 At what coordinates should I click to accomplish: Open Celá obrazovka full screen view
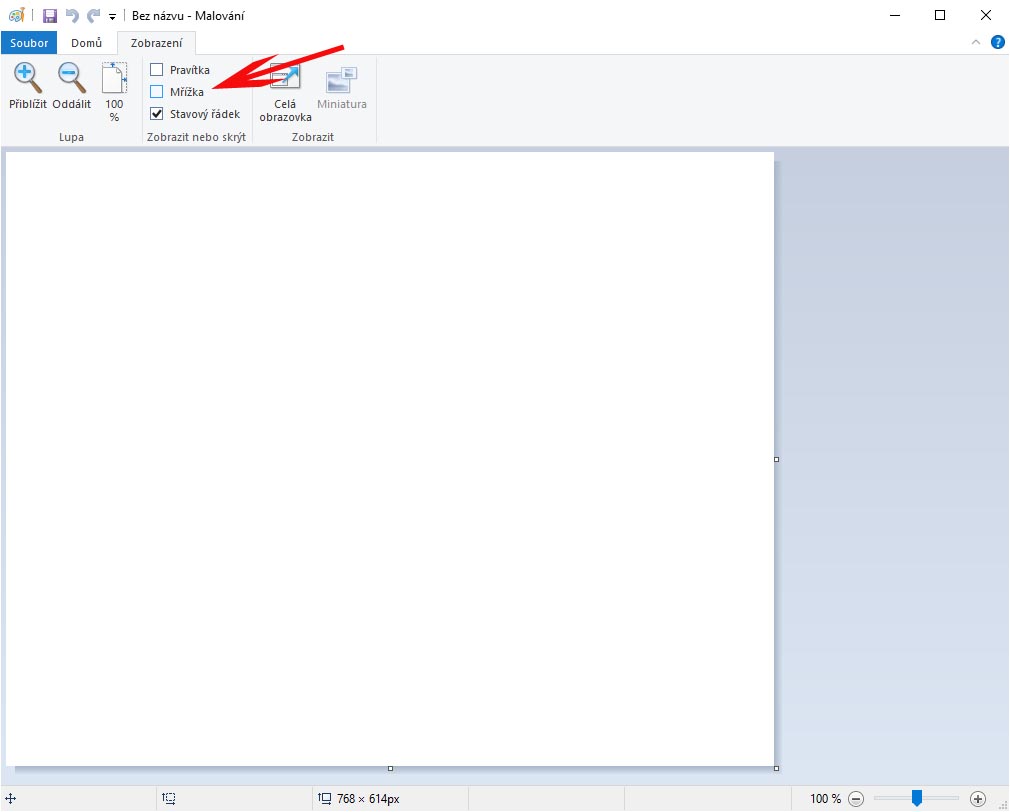(x=285, y=80)
